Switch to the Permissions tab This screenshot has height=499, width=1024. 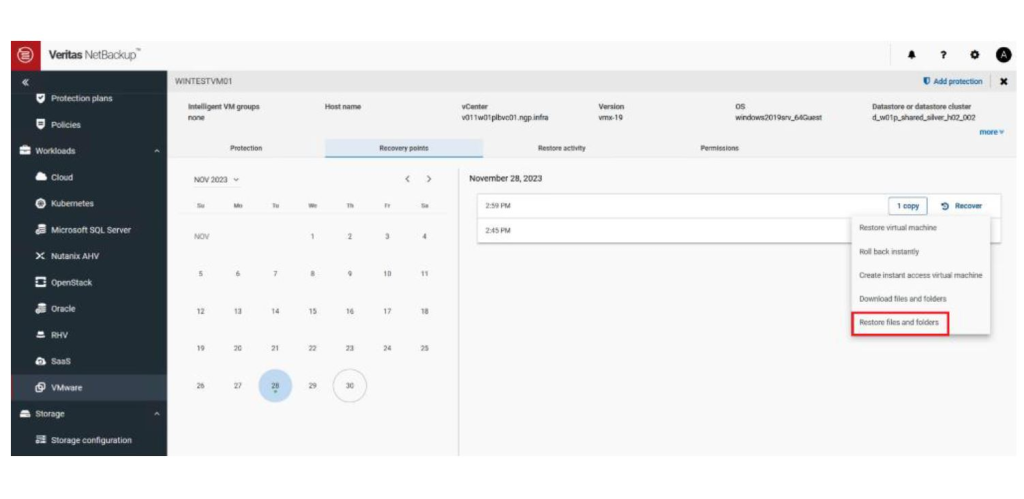point(719,148)
